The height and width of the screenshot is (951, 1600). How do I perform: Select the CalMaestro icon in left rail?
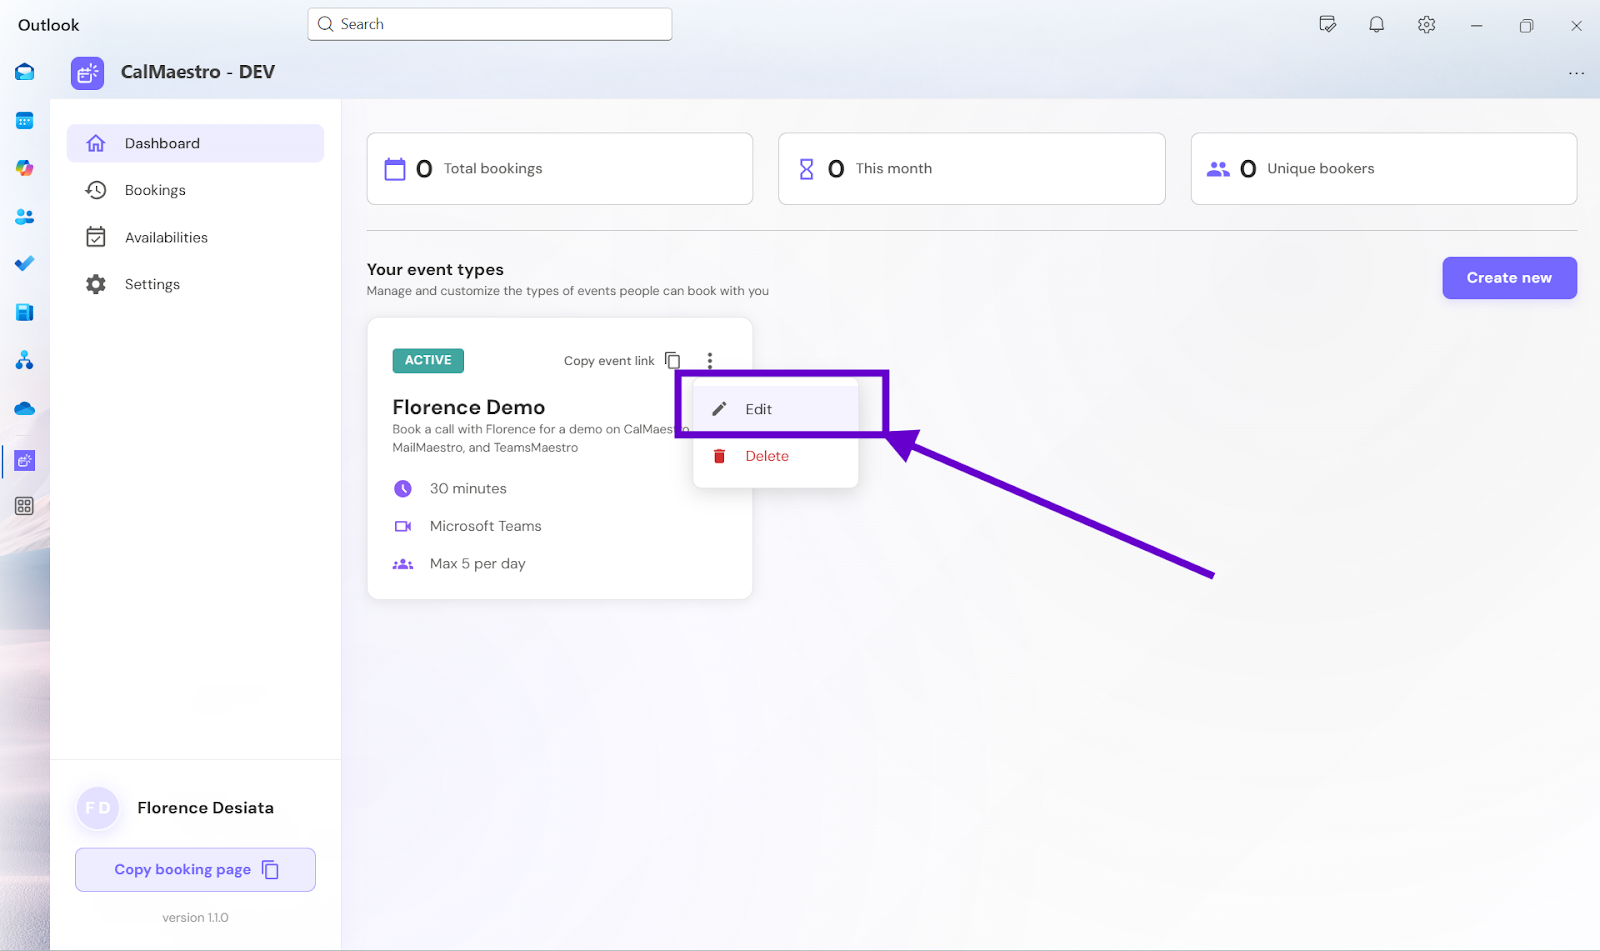tap(25, 460)
